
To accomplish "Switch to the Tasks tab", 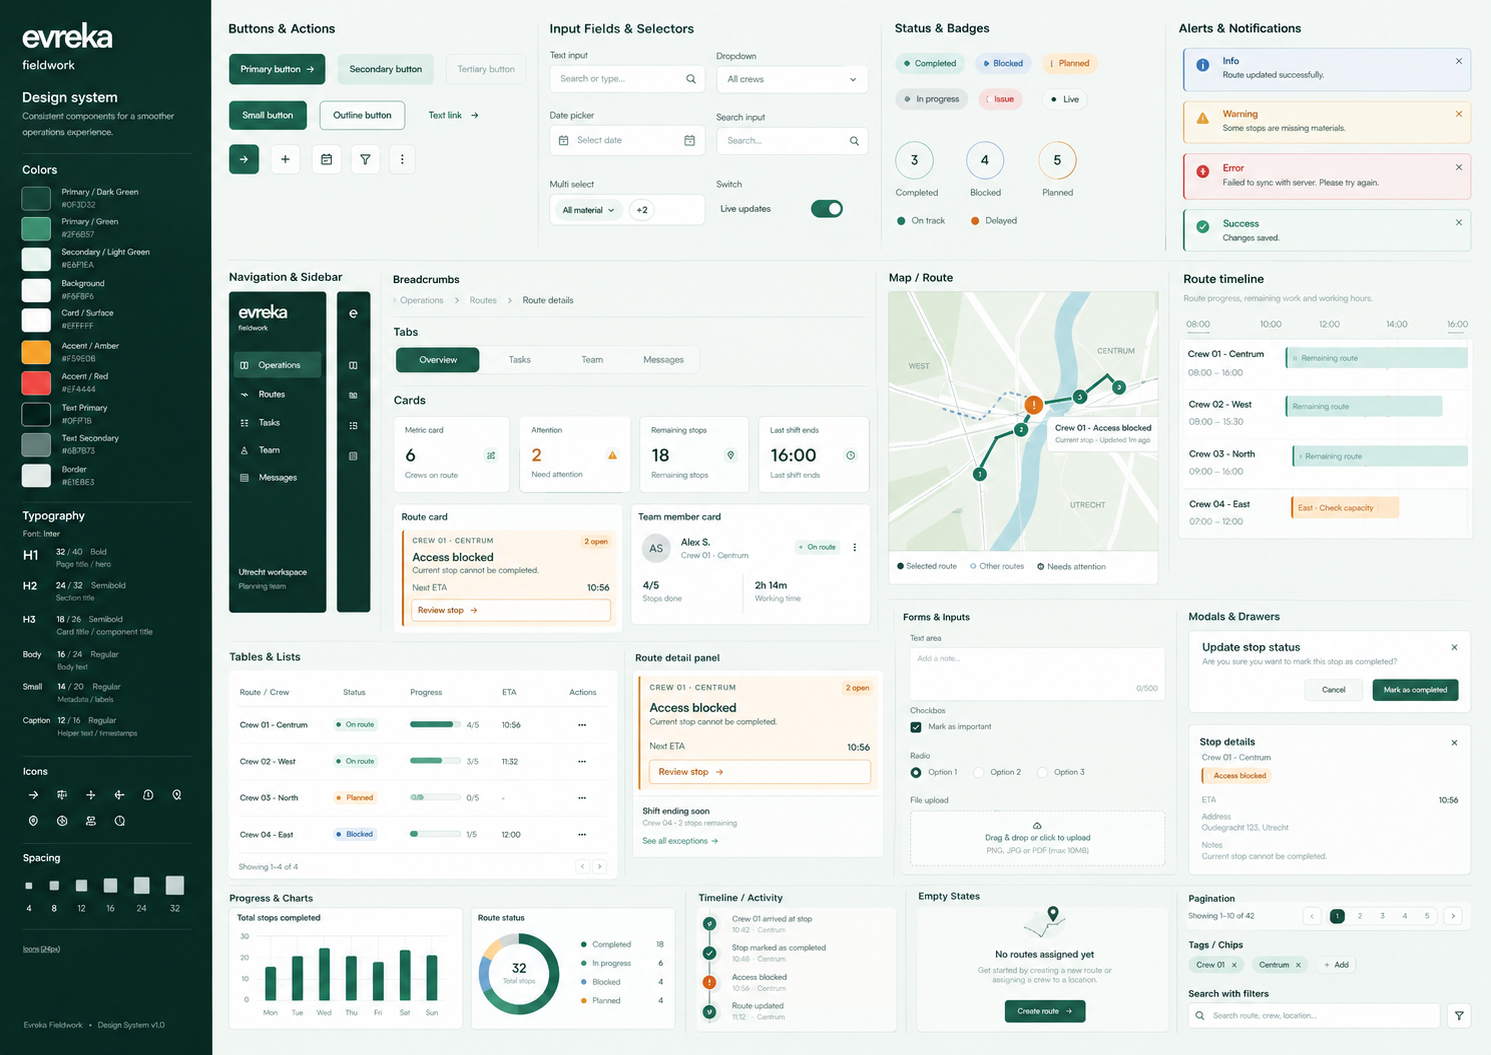I will 520,360.
